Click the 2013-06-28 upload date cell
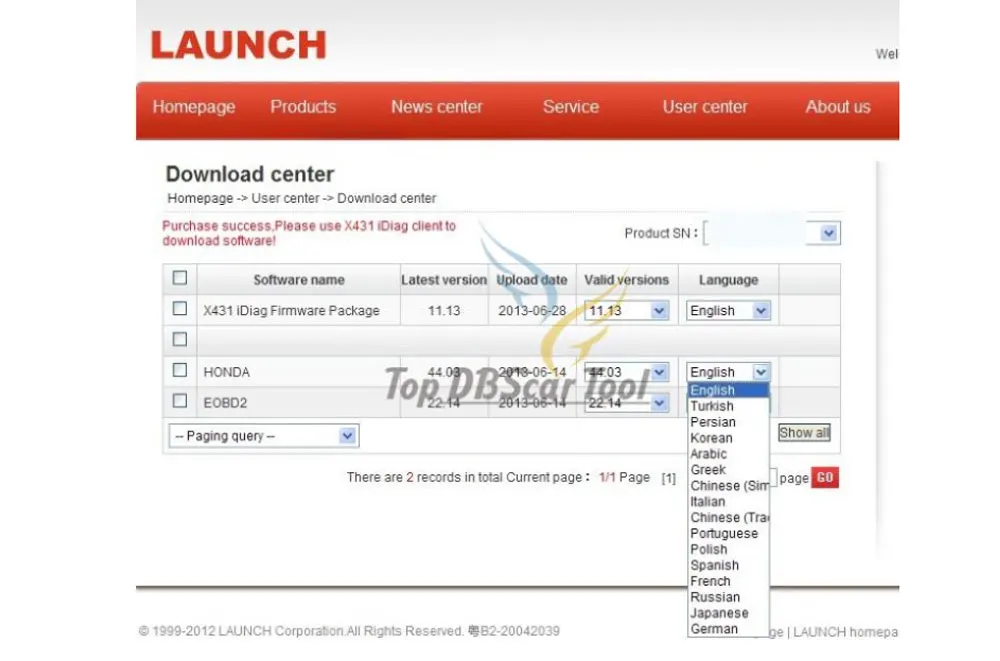Viewport: 1000px width, 661px height. click(x=532, y=311)
